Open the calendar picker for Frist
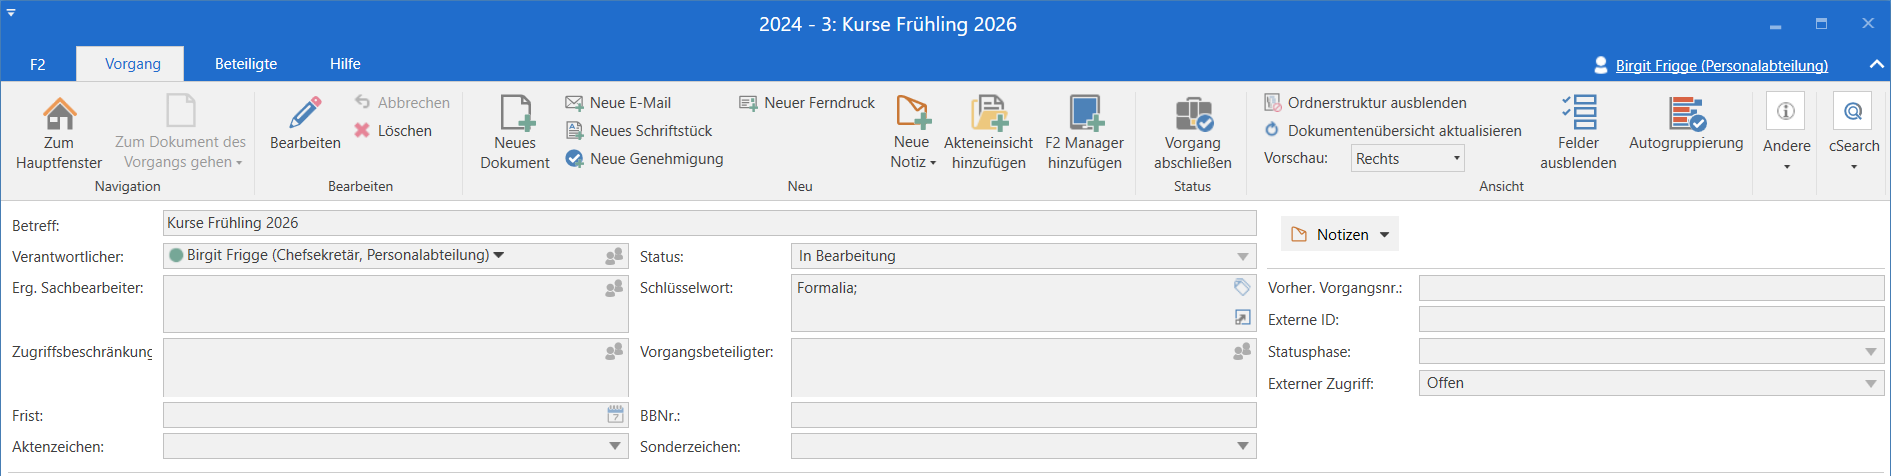The height and width of the screenshot is (476, 1891). coord(615,415)
